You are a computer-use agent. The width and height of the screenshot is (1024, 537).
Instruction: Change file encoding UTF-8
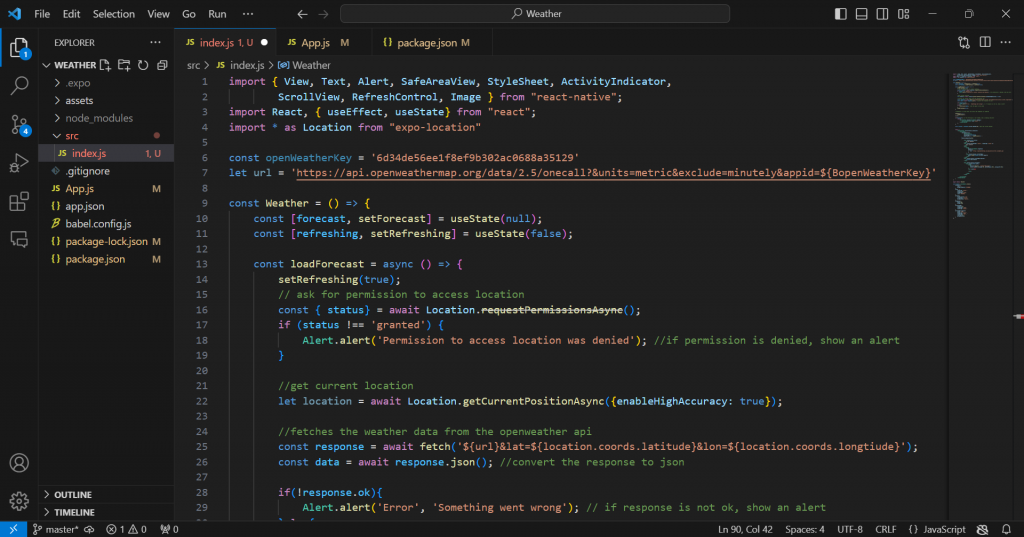[850, 529]
